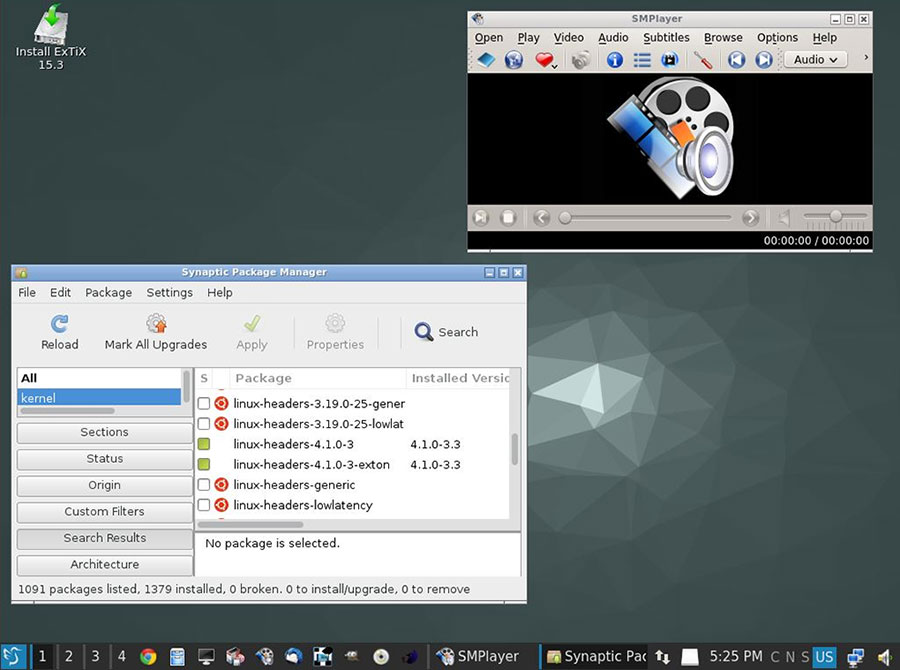Open Custom Filters in Synaptic
Screen dimensions: 900x670
coord(104,512)
